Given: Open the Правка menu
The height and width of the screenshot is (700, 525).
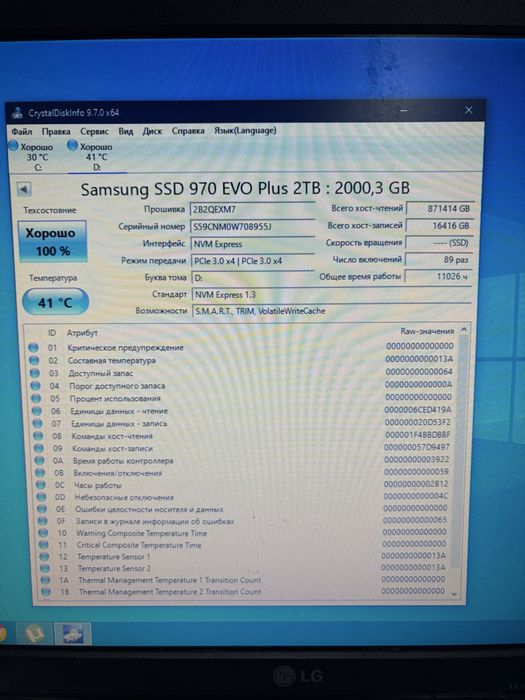Looking at the screenshot, I should [x=56, y=132].
